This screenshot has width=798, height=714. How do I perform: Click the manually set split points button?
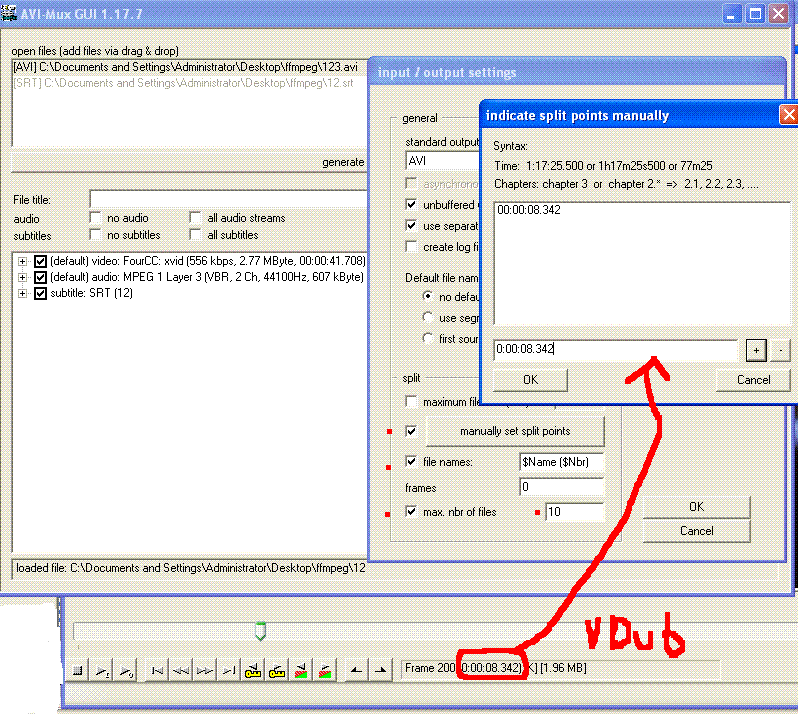click(515, 431)
